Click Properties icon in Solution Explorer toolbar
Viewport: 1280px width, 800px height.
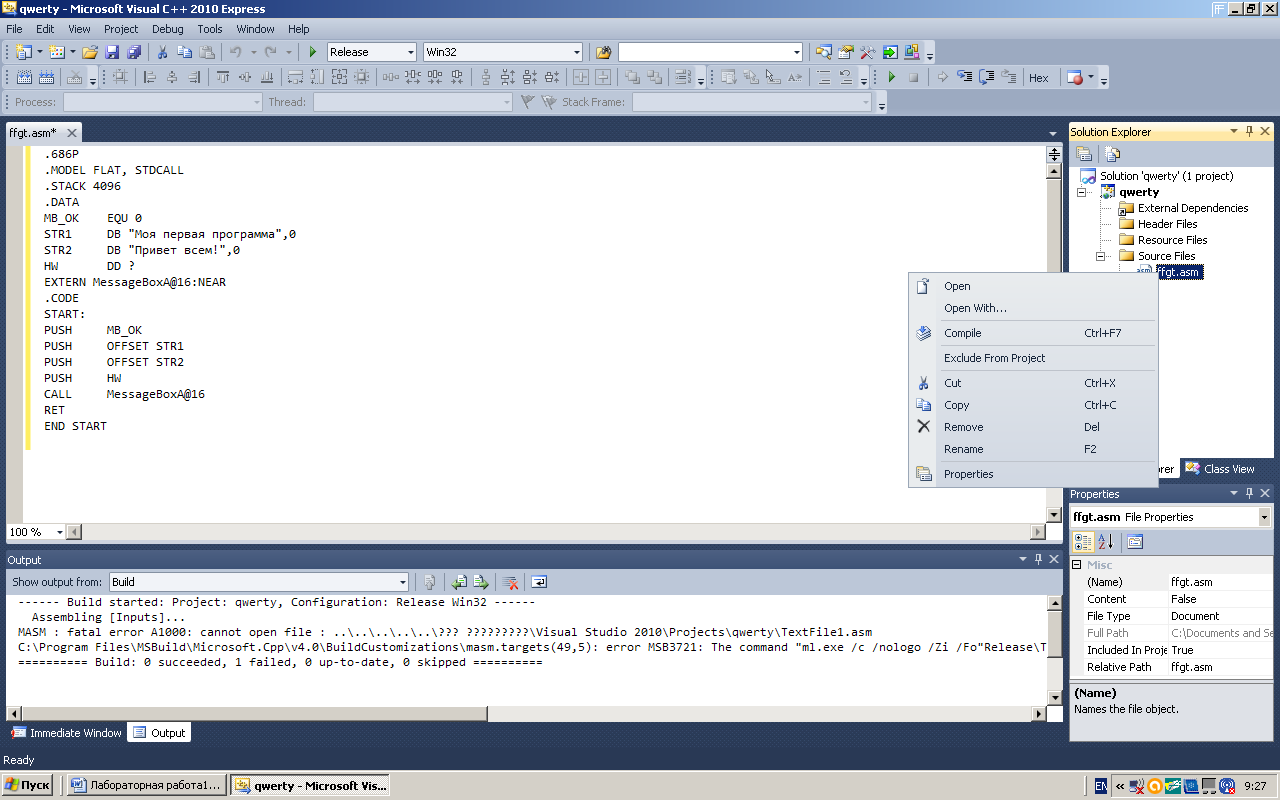pyautogui.click(x=1084, y=154)
